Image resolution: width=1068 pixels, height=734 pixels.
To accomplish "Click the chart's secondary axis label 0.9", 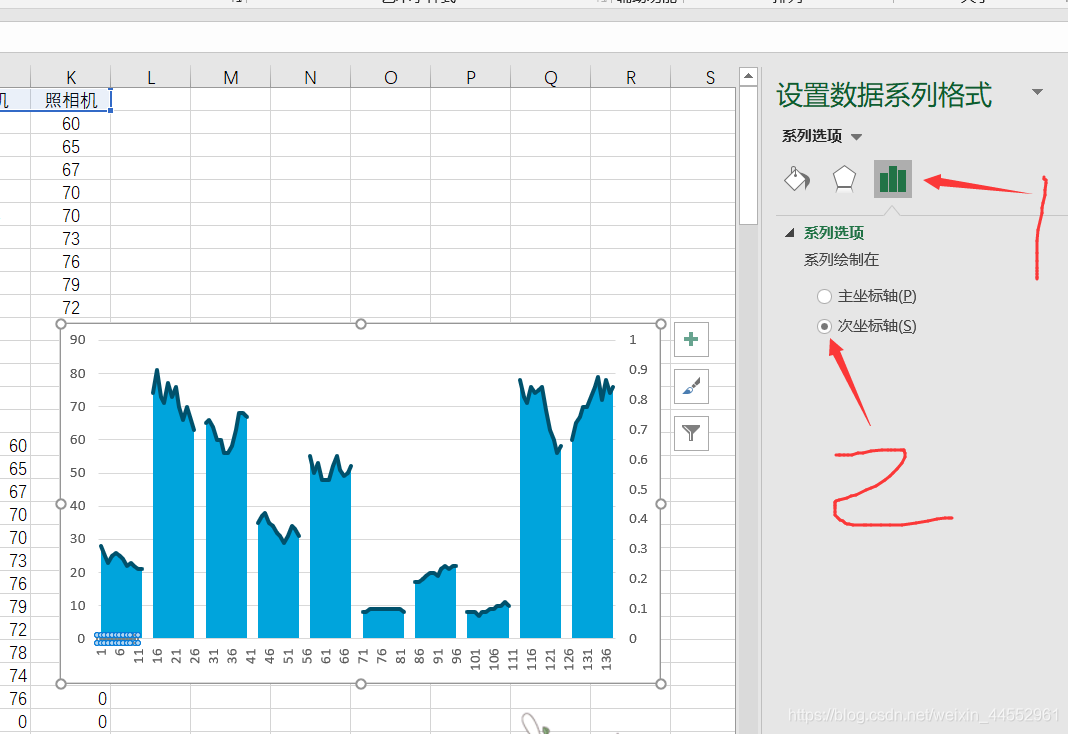I will [x=638, y=370].
